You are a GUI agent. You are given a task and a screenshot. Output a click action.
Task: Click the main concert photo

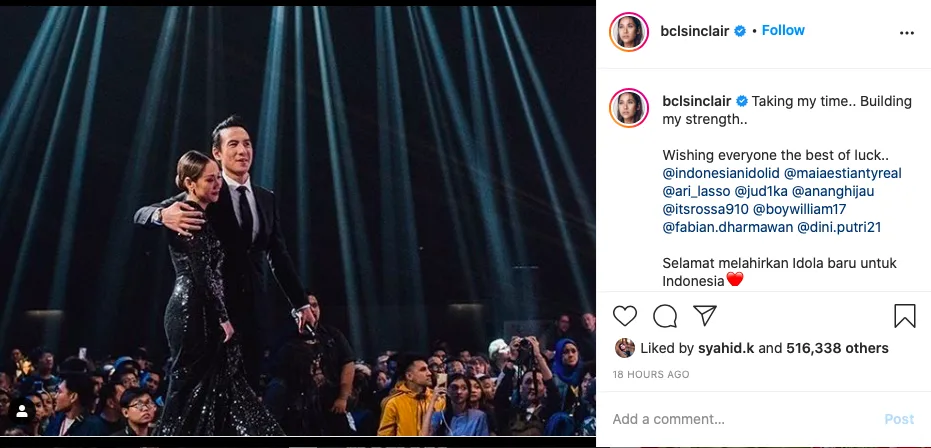(x=298, y=220)
